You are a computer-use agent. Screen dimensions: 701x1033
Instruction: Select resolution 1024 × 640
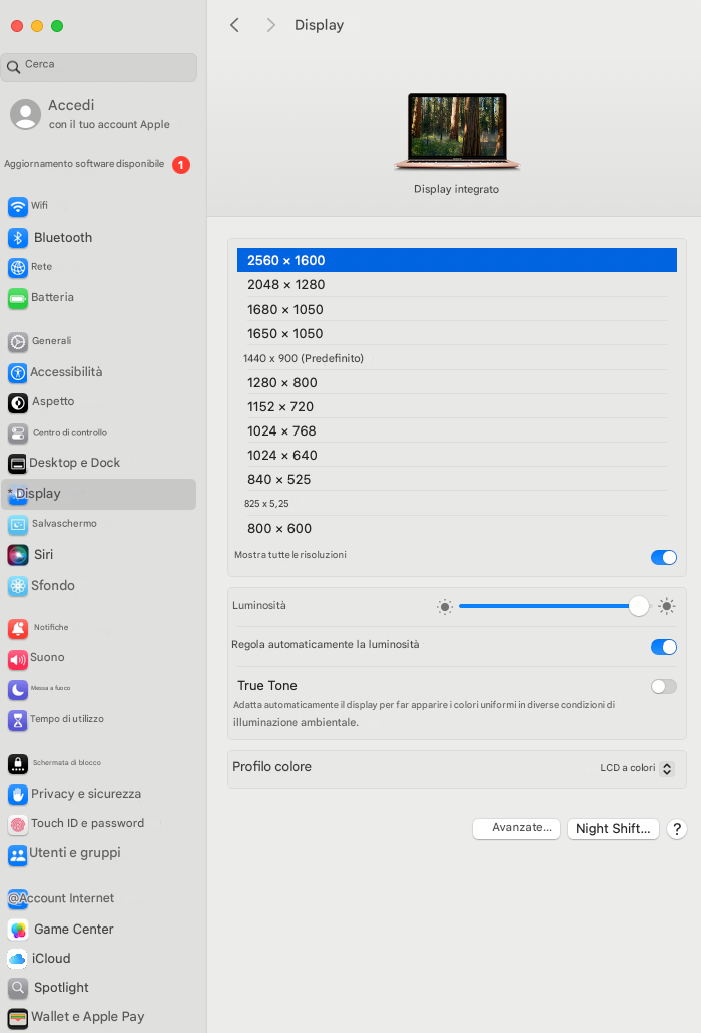[x=457, y=455]
